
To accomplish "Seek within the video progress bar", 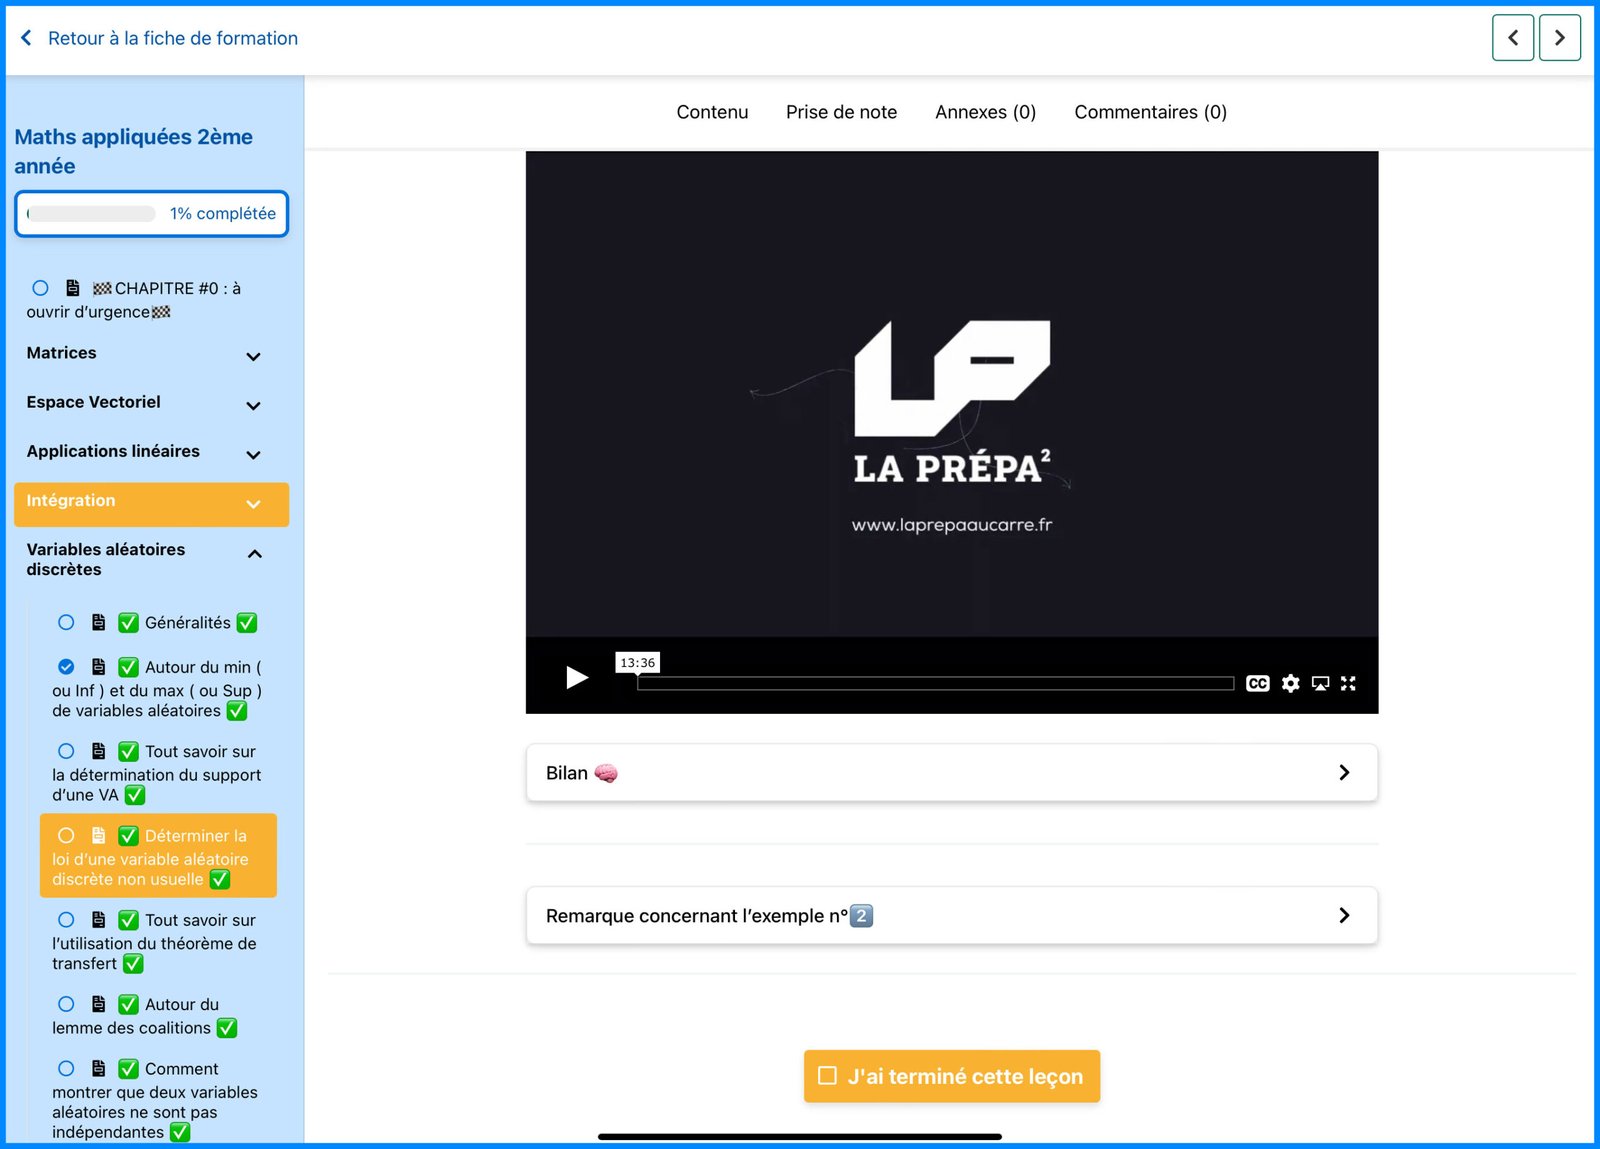I will click(x=935, y=684).
